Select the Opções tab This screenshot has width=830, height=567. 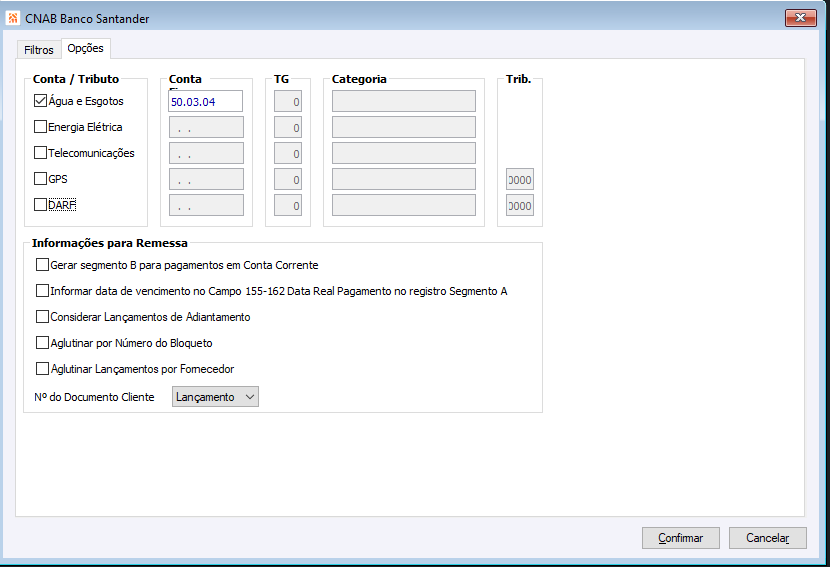85,48
